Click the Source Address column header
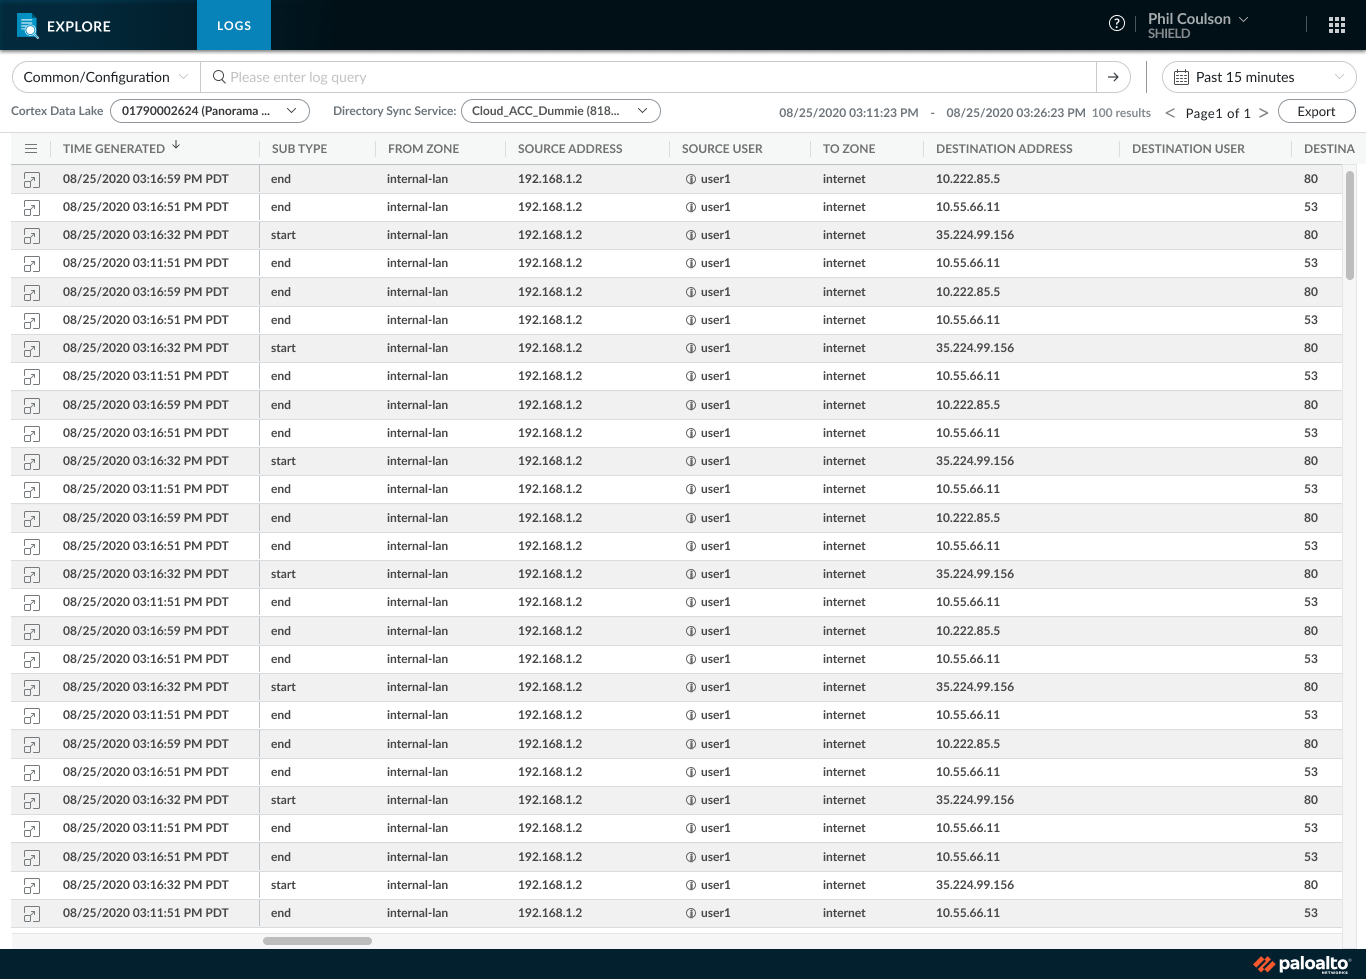 pyautogui.click(x=570, y=149)
